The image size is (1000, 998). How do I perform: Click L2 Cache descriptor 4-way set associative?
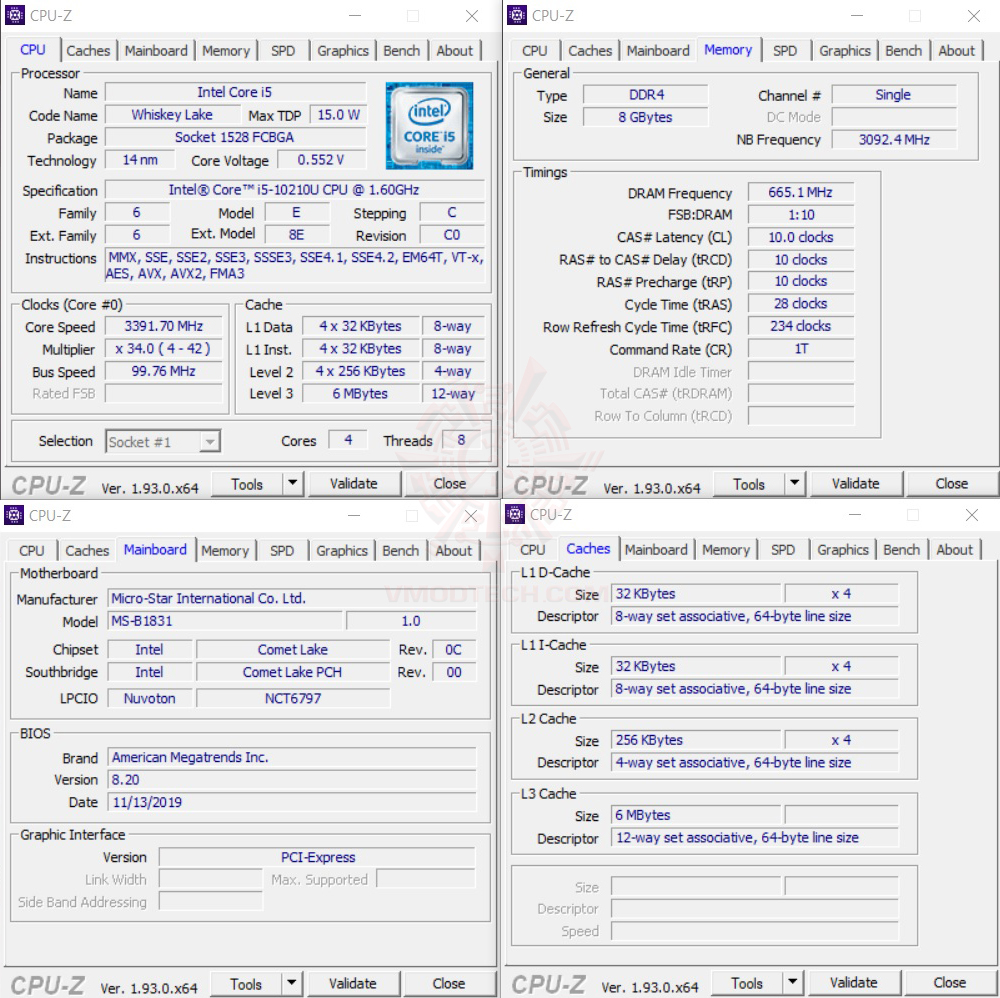(754, 762)
